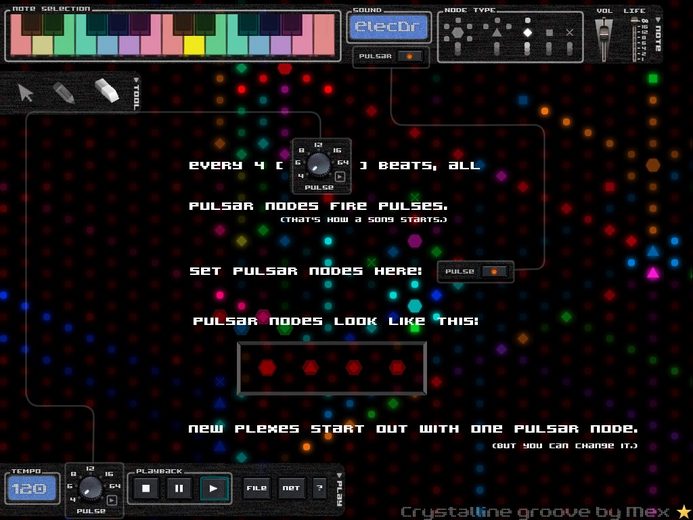Collapse the Play panel with its arrow
The width and height of the screenshot is (693, 520).
pyautogui.click(x=339, y=475)
